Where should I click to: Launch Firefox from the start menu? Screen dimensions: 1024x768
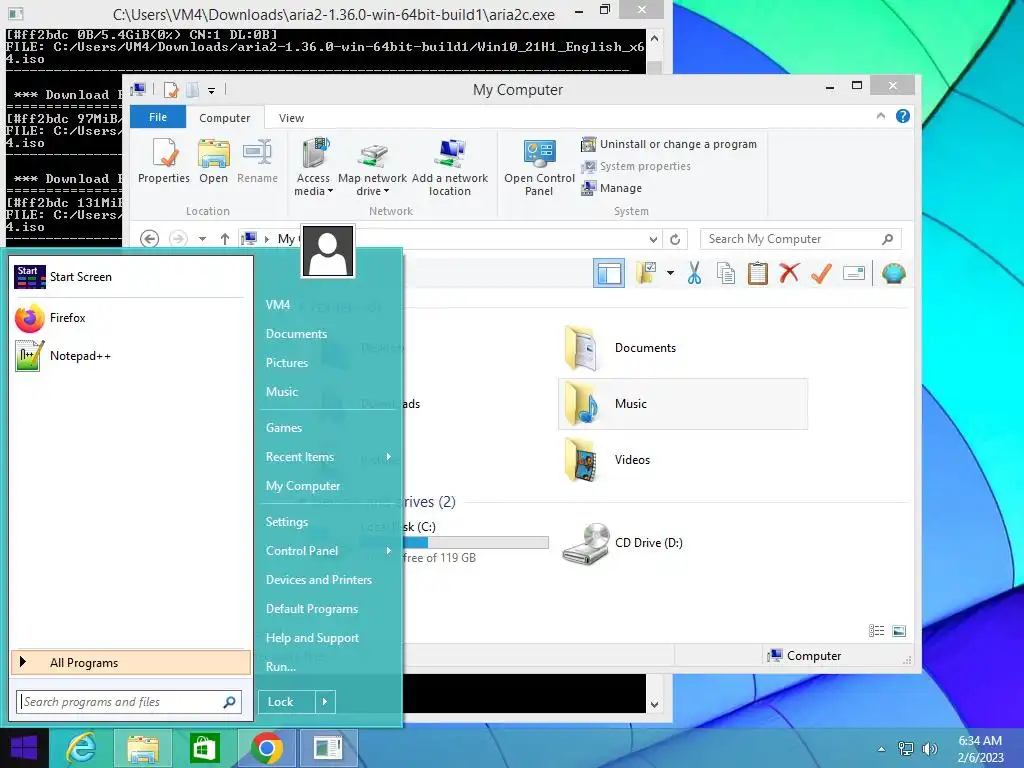tap(129, 318)
